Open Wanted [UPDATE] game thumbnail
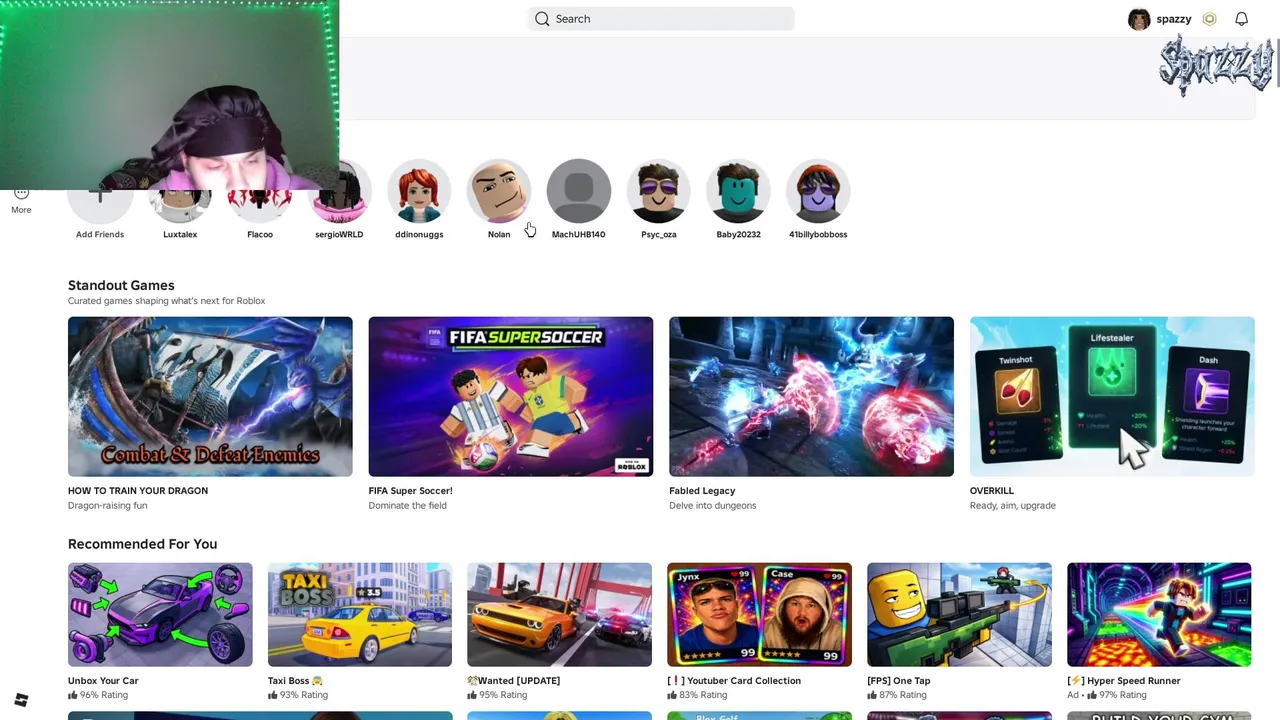Screen dimensions: 1280x720 (559, 614)
